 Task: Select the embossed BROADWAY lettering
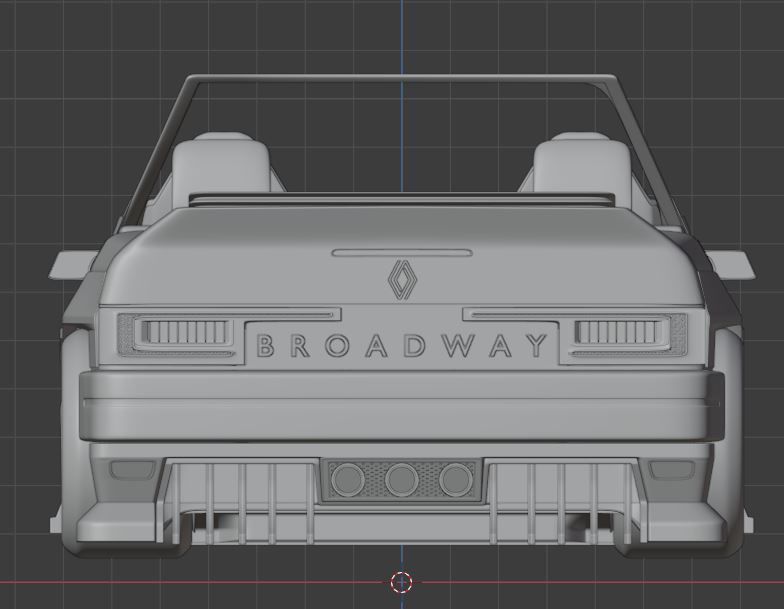click(x=402, y=346)
